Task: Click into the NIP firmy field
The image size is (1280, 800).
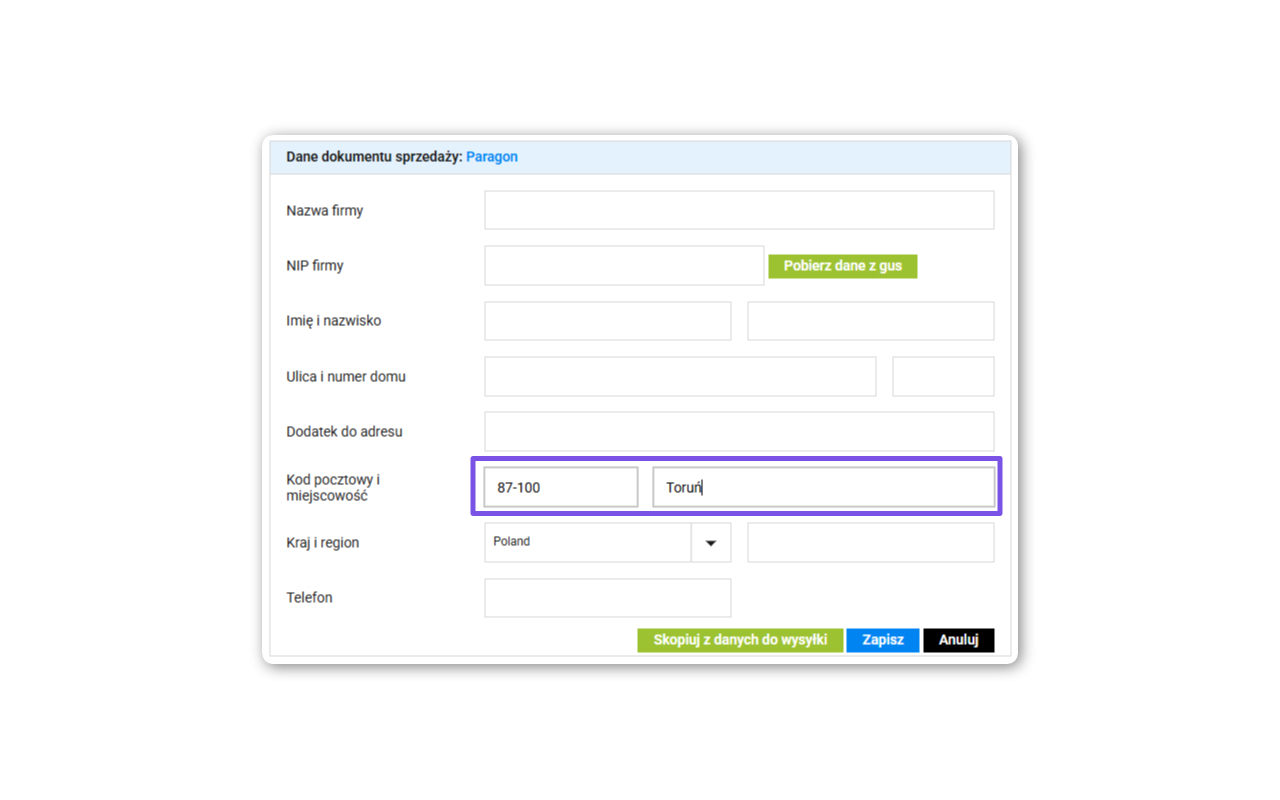Action: tap(624, 266)
